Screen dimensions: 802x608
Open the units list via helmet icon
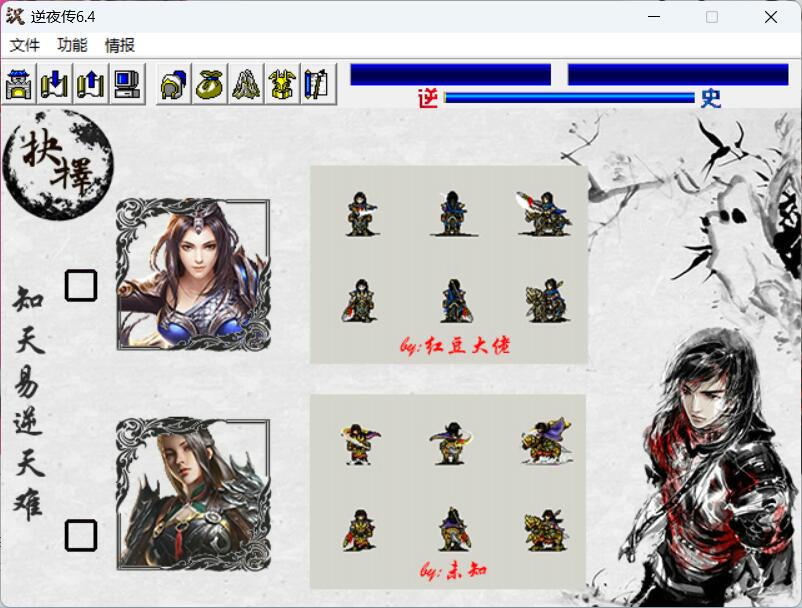pos(174,84)
